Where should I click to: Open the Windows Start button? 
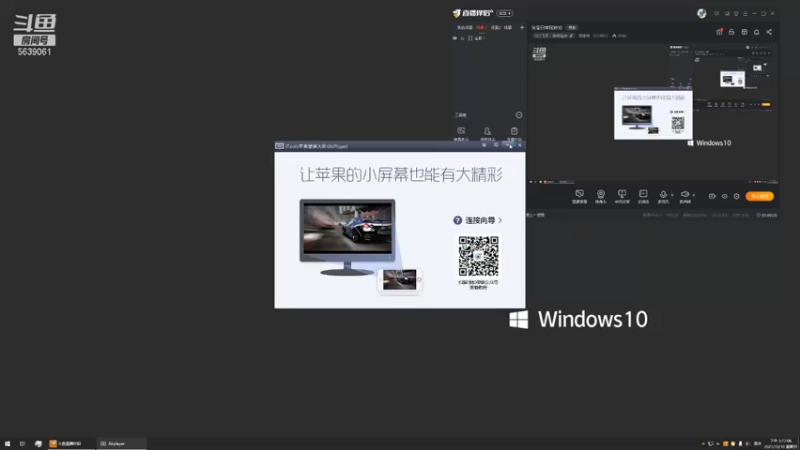[x=7, y=443]
